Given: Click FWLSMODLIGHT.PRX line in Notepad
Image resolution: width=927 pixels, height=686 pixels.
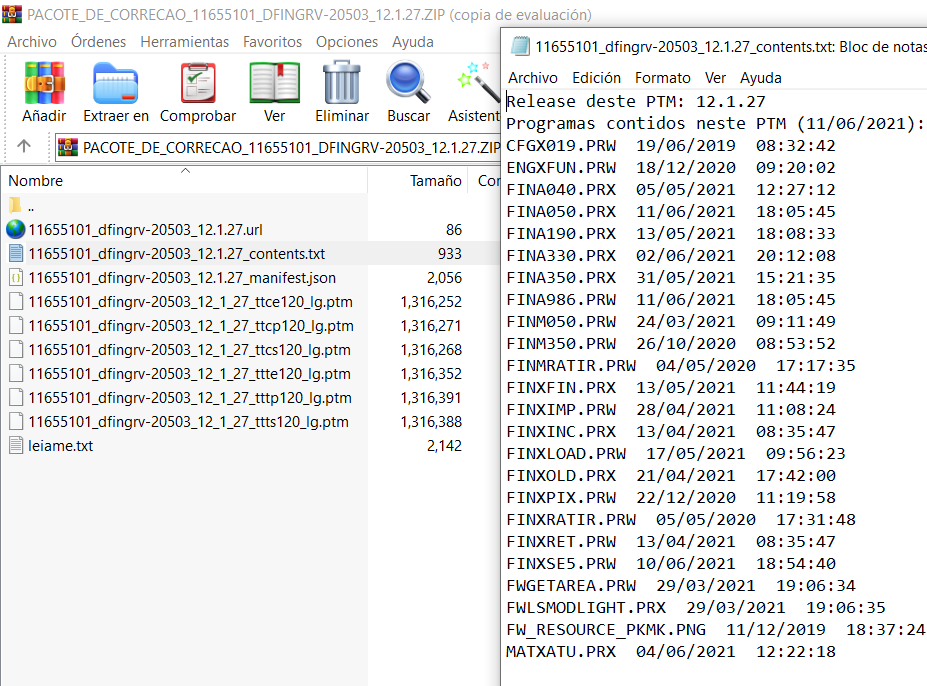Looking at the screenshot, I should coord(696,607).
